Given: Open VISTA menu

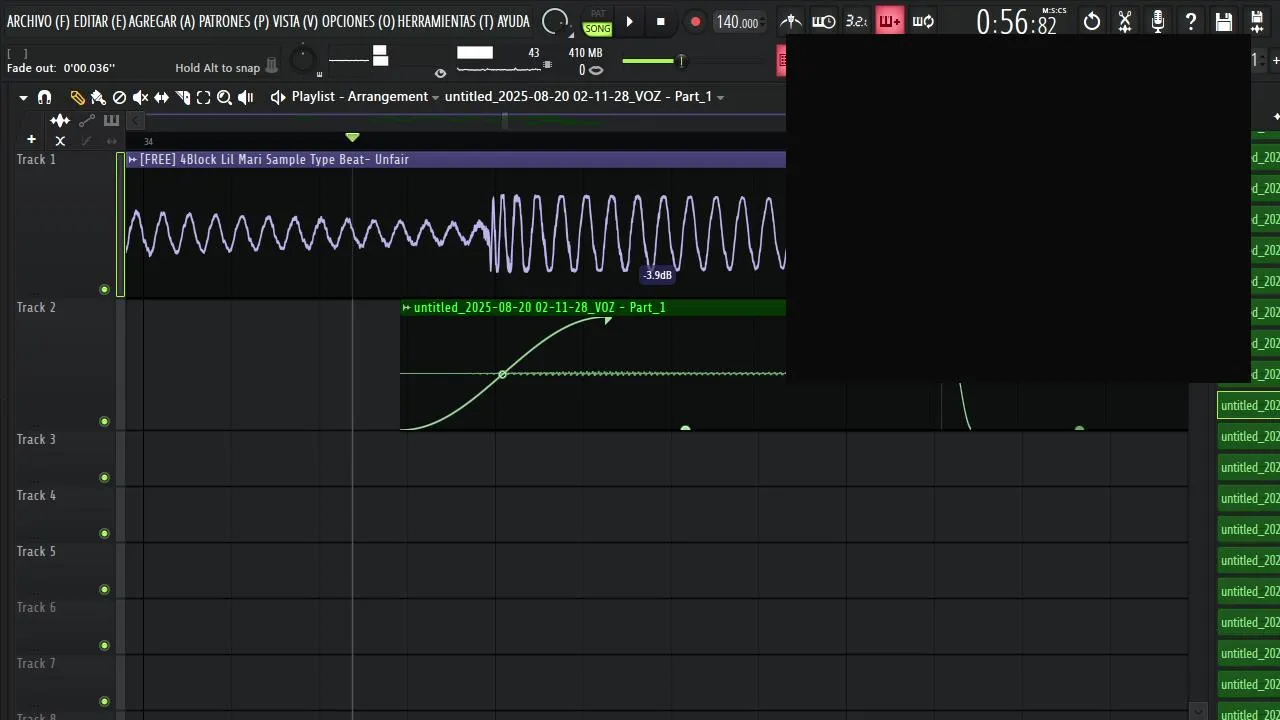Looking at the screenshot, I should coord(295,22).
